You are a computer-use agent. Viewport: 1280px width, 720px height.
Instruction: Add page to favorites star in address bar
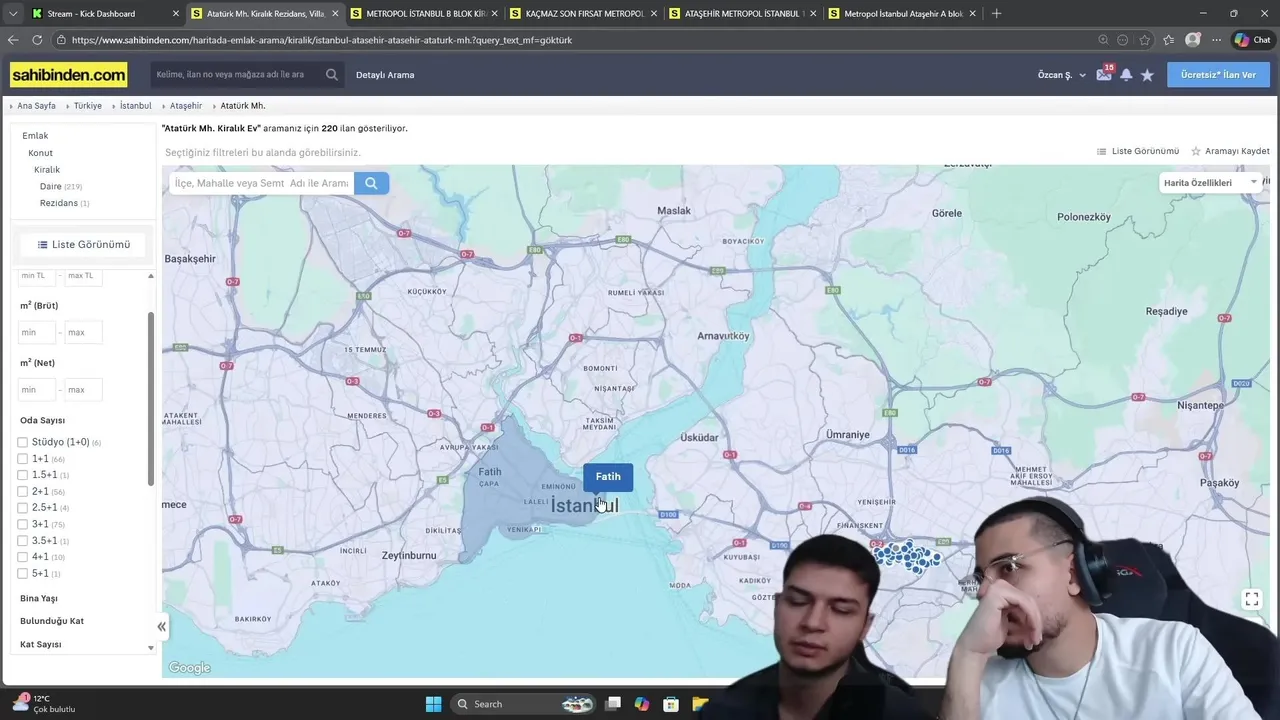click(1145, 40)
